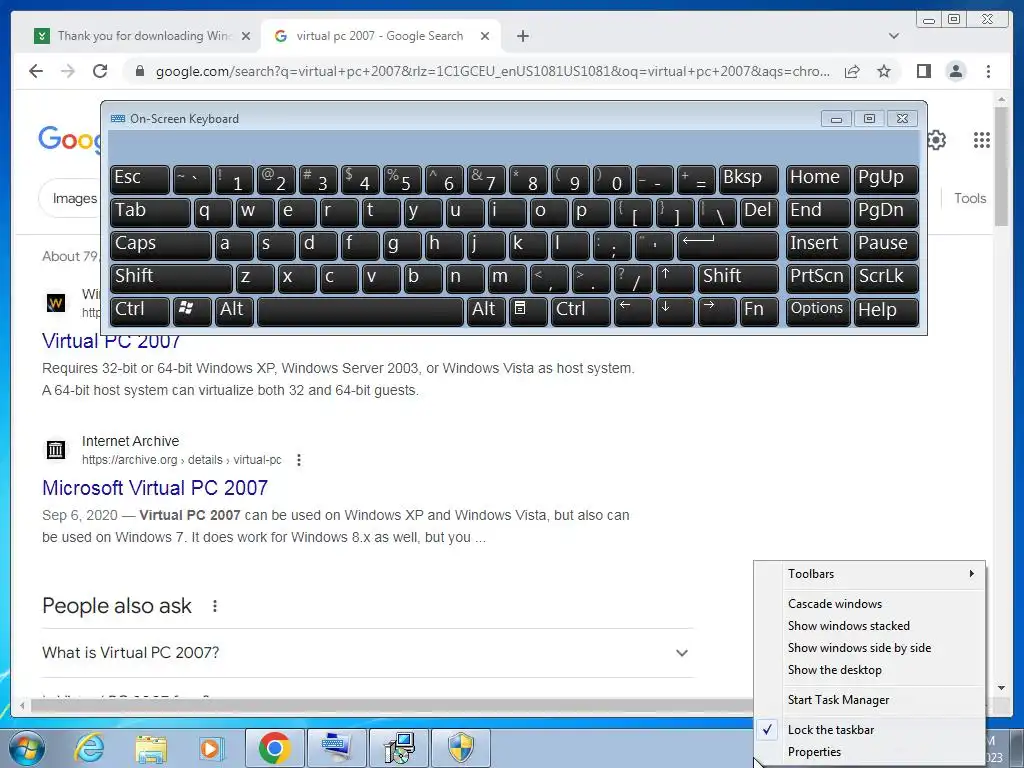Close the virtual pc 2007 search tab
The width and height of the screenshot is (1024, 768).
pos(485,36)
